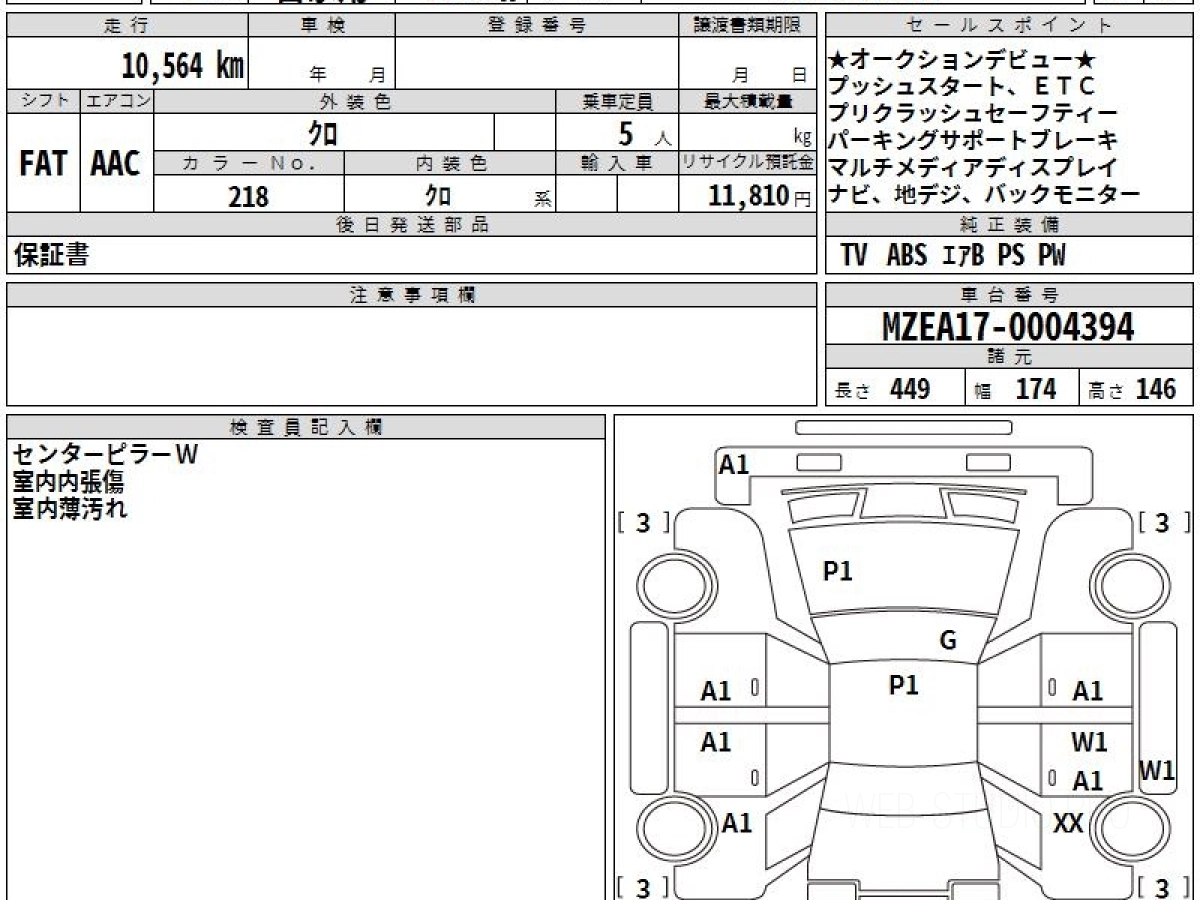
Task: Select the TV equipment code
Action: coord(854,256)
